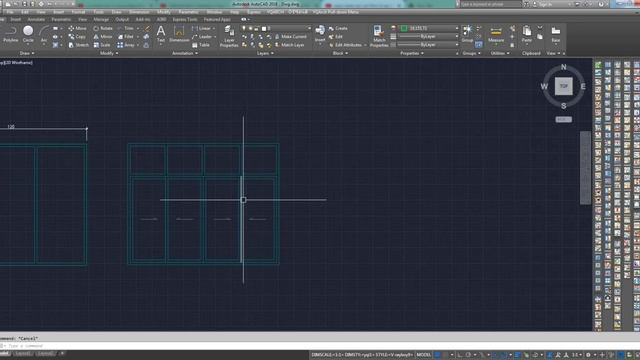The width and height of the screenshot is (640, 360).
Task: Click the MODEL space button in status bar
Action: coord(424,355)
